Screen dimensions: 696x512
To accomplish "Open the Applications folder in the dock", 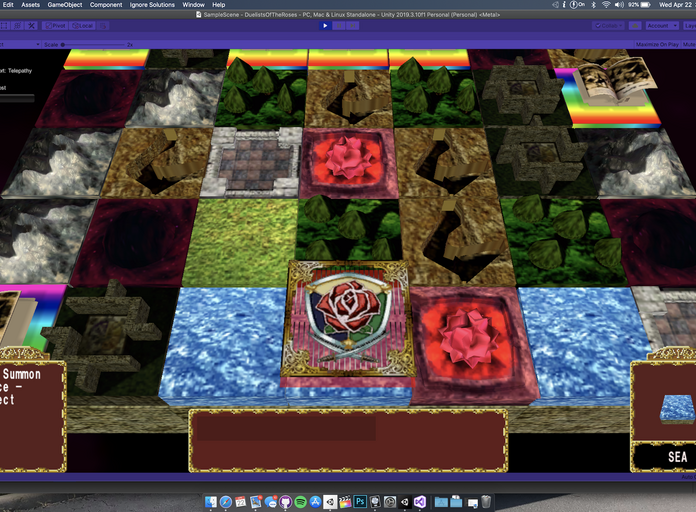I will click(441, 502).
